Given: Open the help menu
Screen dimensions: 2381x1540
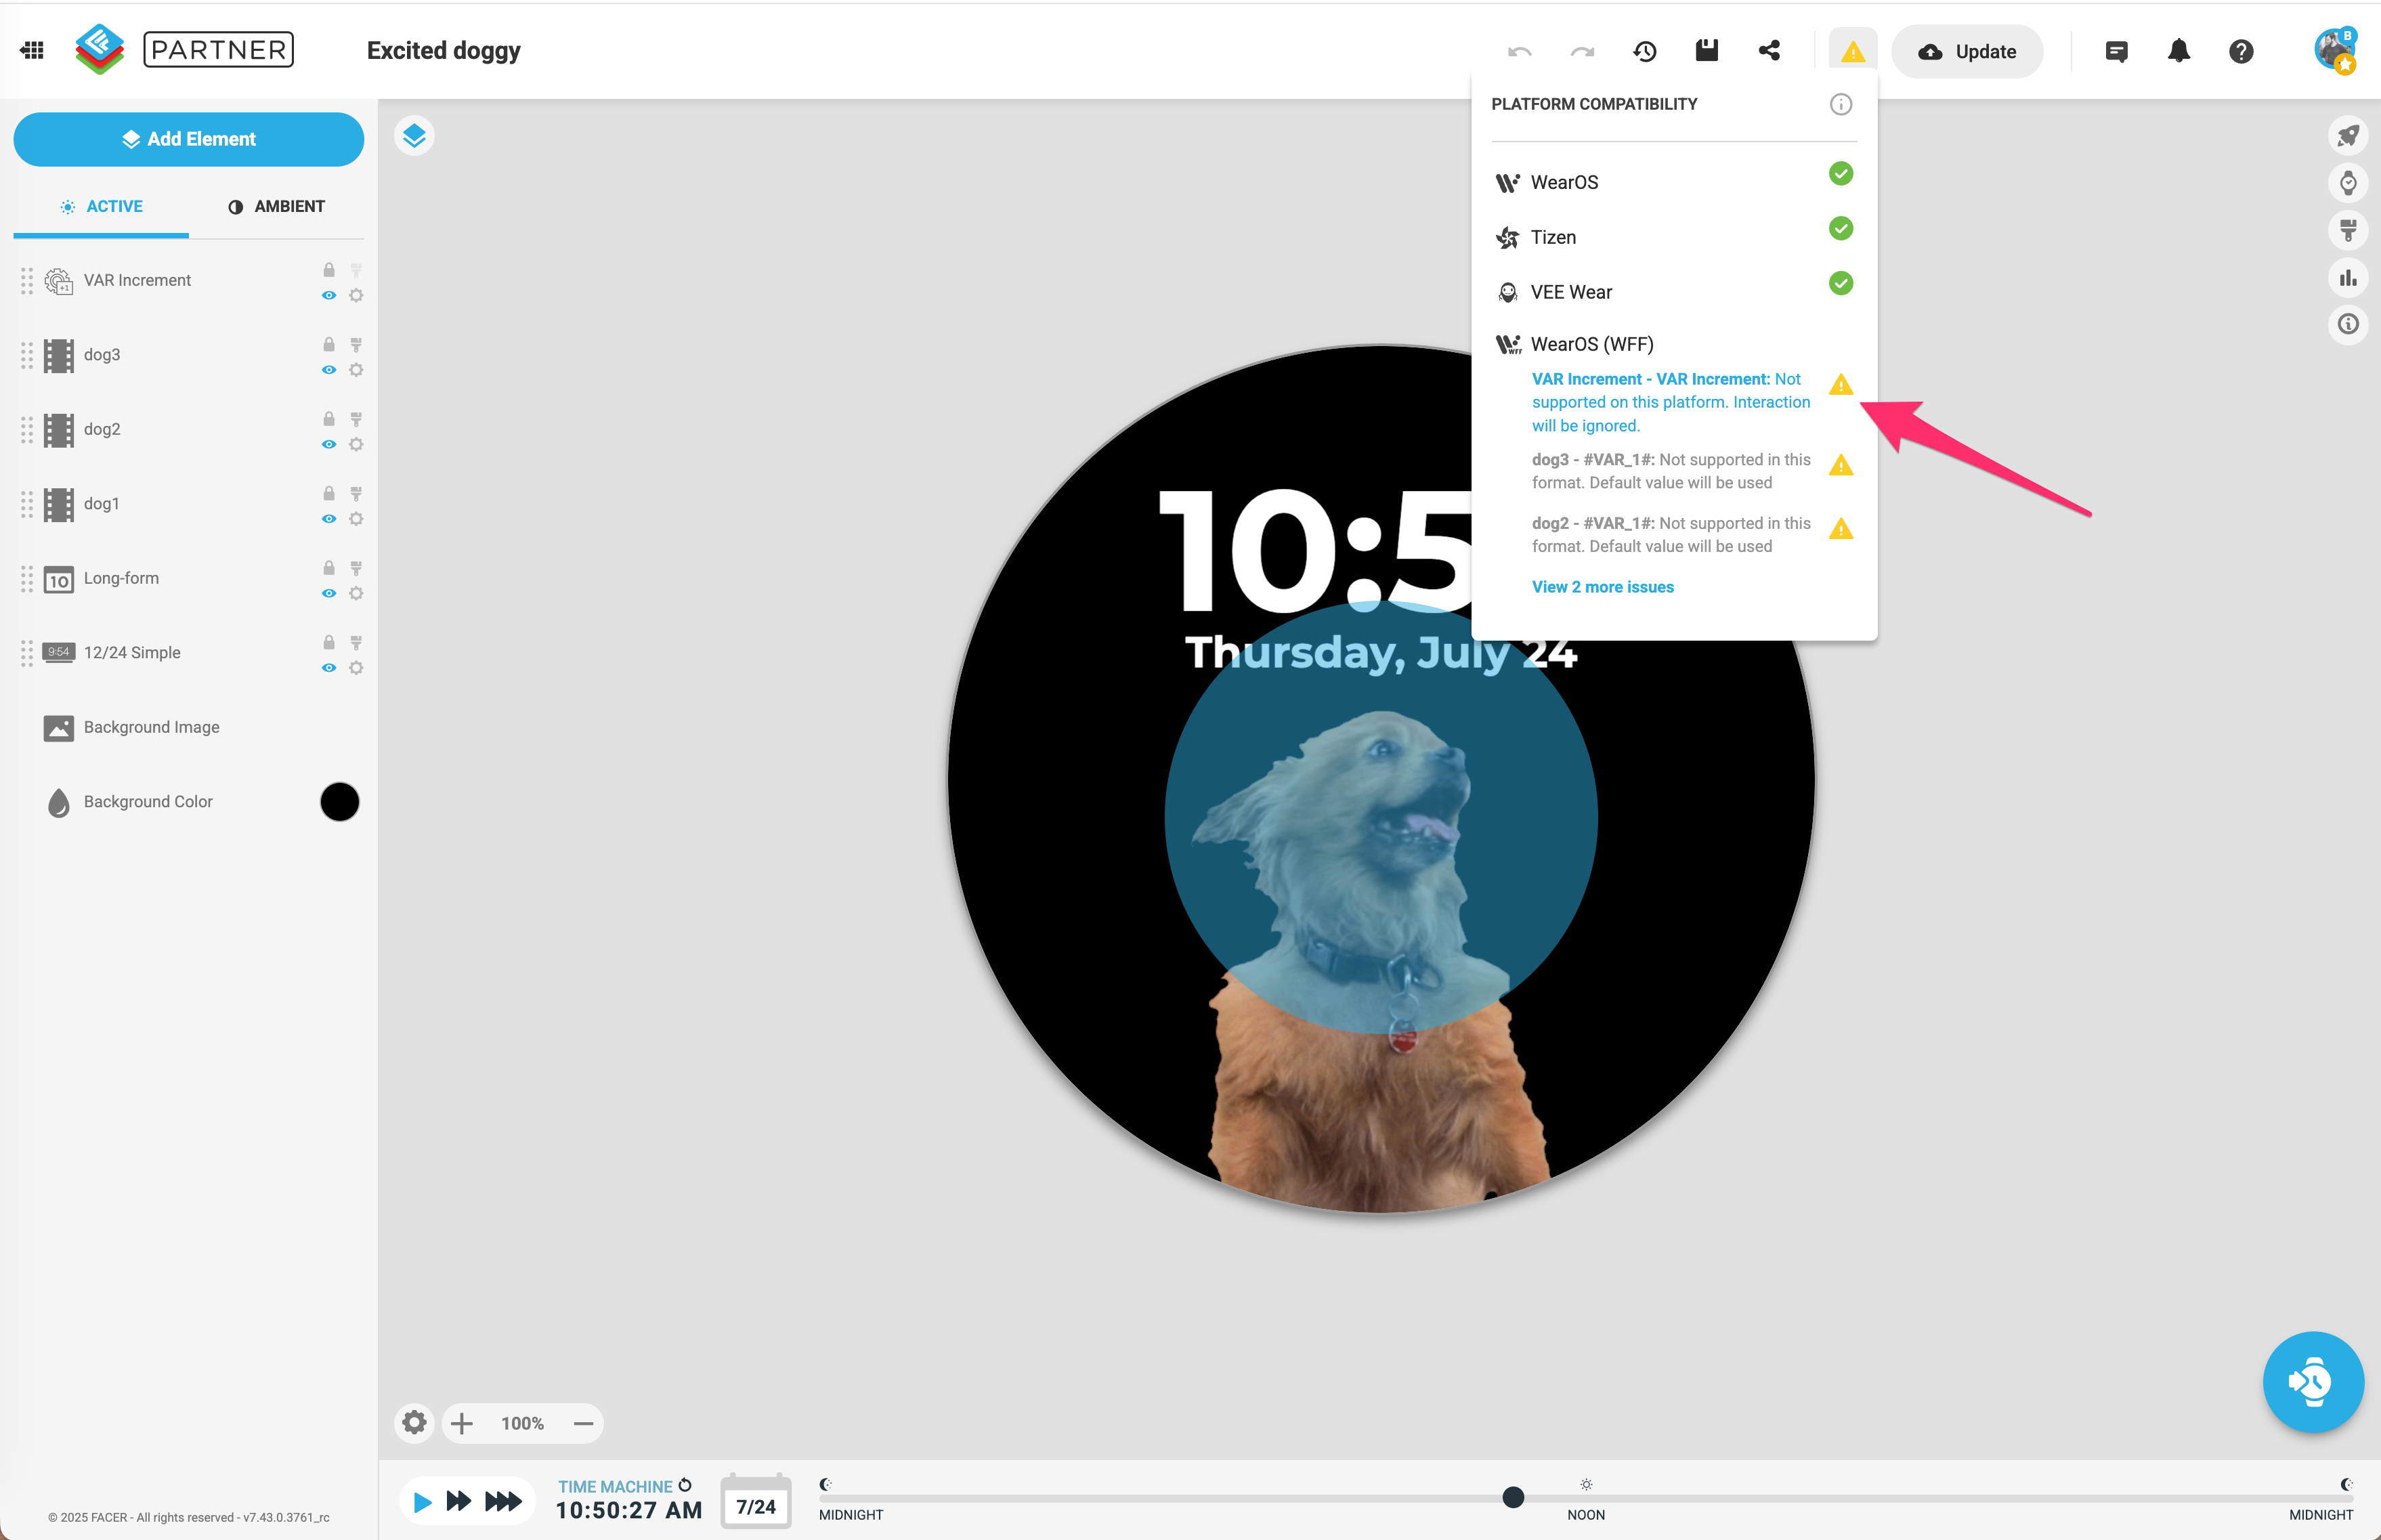Looking at the screenshot, I should (2241, 51).
